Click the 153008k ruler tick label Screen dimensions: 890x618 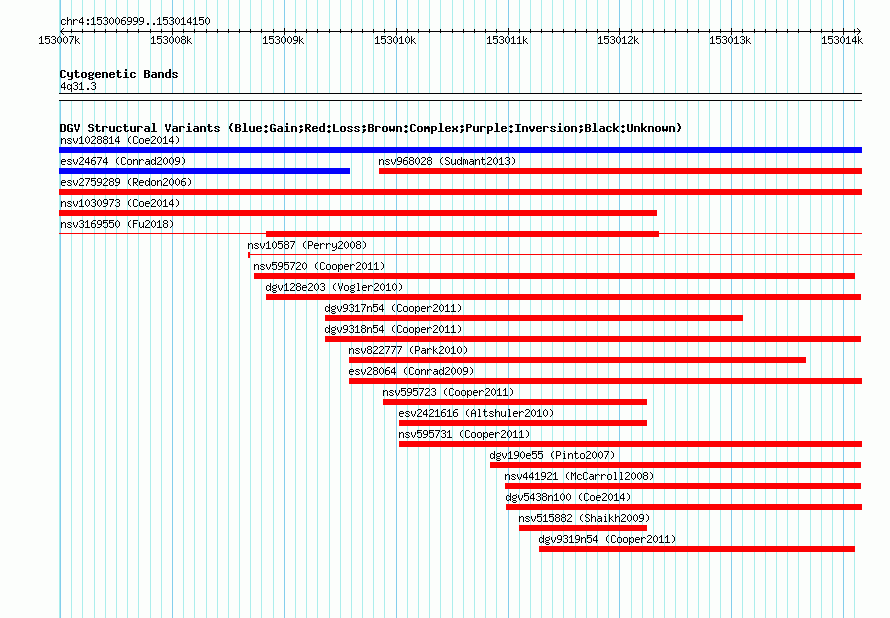pos(171,40)
